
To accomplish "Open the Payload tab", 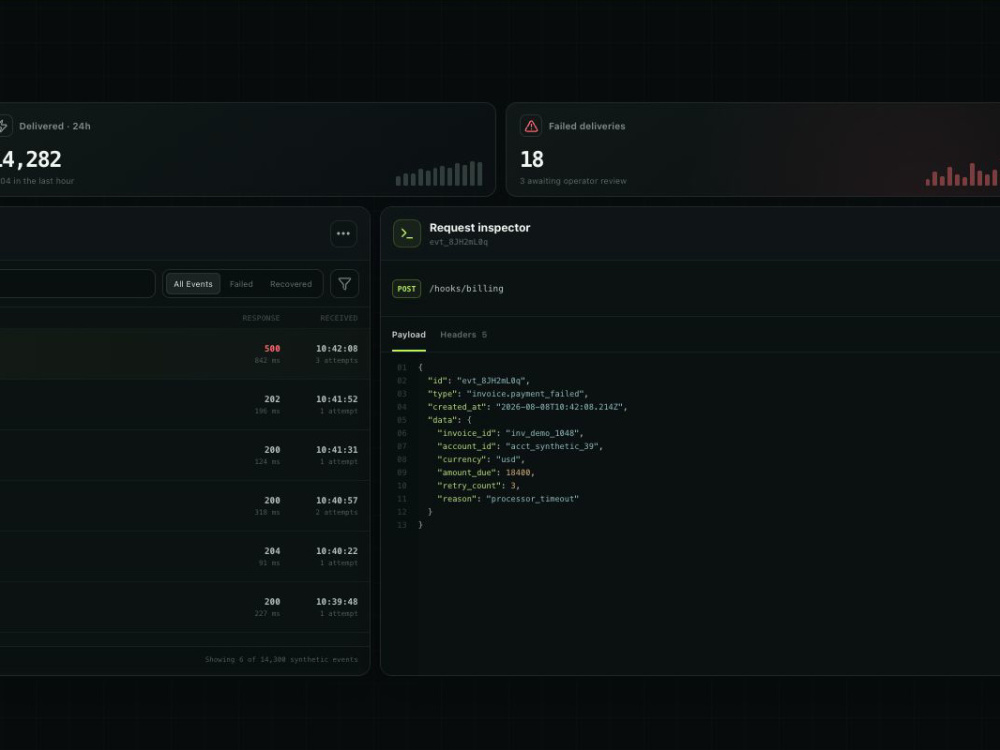I will [408, 335].
